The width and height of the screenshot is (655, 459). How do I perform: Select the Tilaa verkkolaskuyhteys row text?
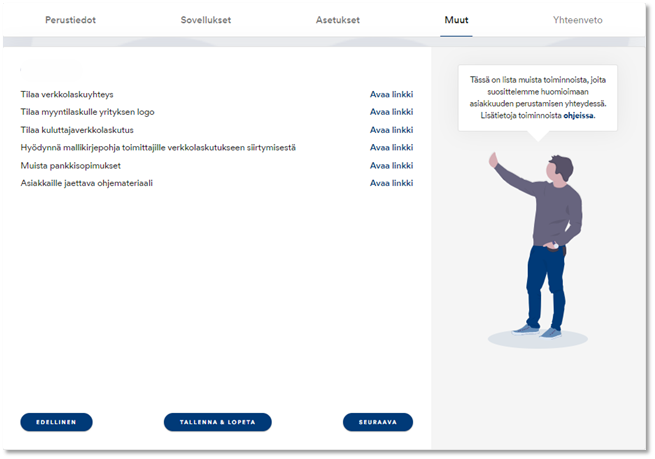67,94
